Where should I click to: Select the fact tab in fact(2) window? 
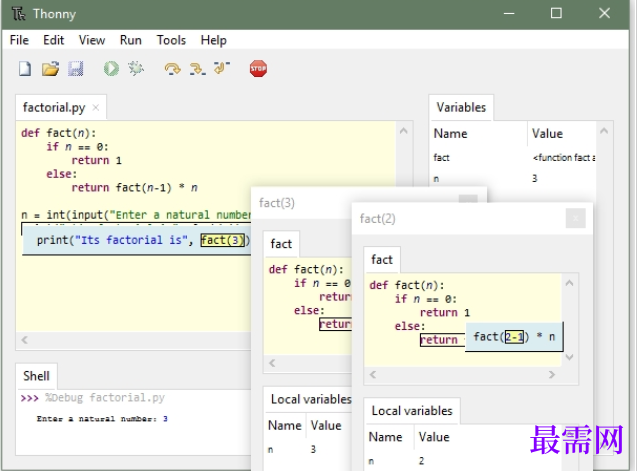point(382,260)
